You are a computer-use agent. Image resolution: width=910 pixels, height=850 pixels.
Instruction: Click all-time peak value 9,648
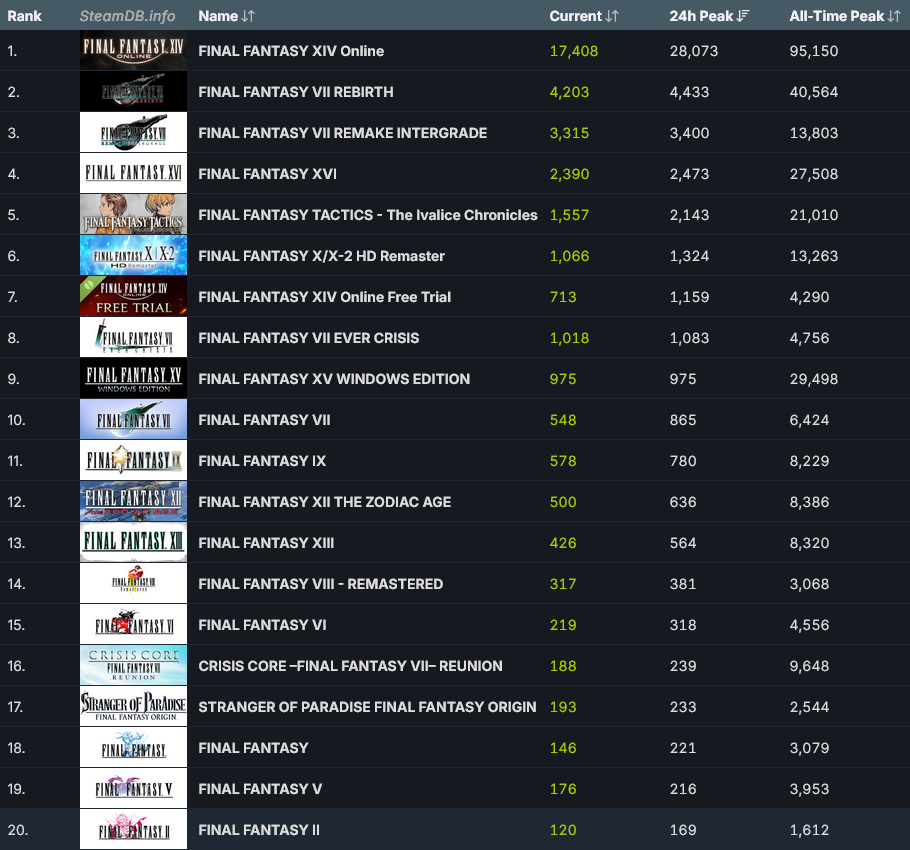click(809, 666)
